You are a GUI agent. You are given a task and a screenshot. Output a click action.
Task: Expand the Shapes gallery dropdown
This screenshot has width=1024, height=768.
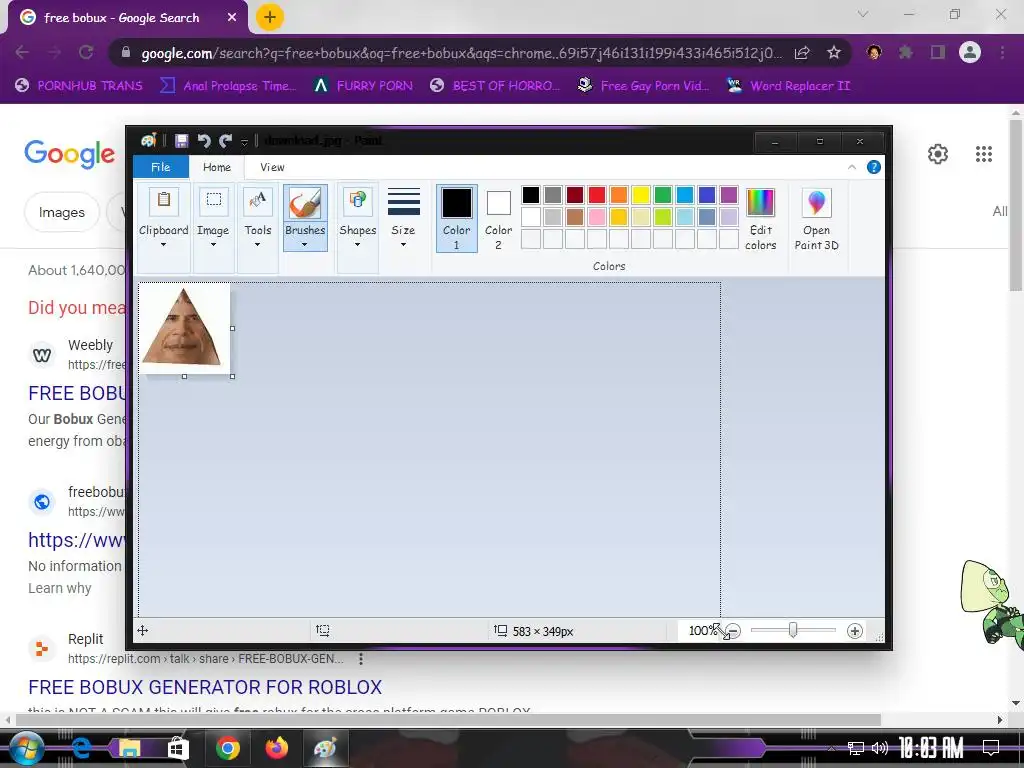click(x=357, y=245)
